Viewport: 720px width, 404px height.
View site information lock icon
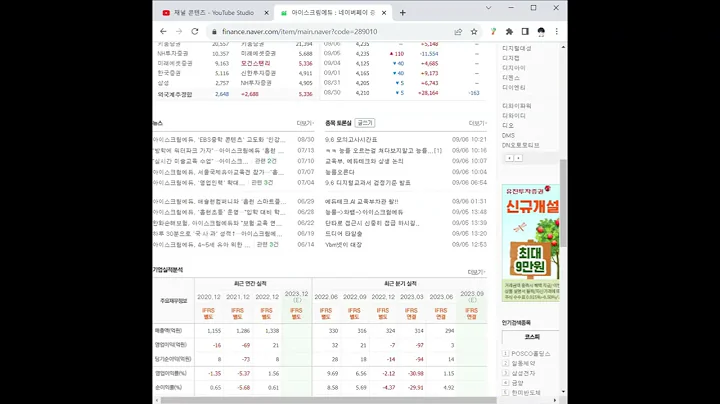tap(214, 32)
